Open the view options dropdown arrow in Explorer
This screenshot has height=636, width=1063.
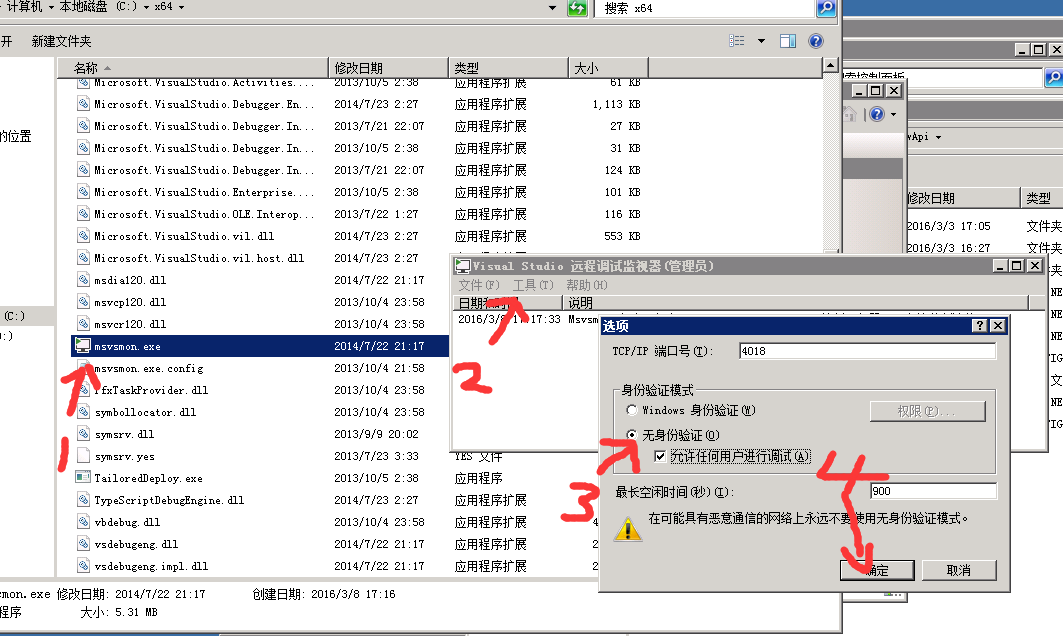[761, 41]
